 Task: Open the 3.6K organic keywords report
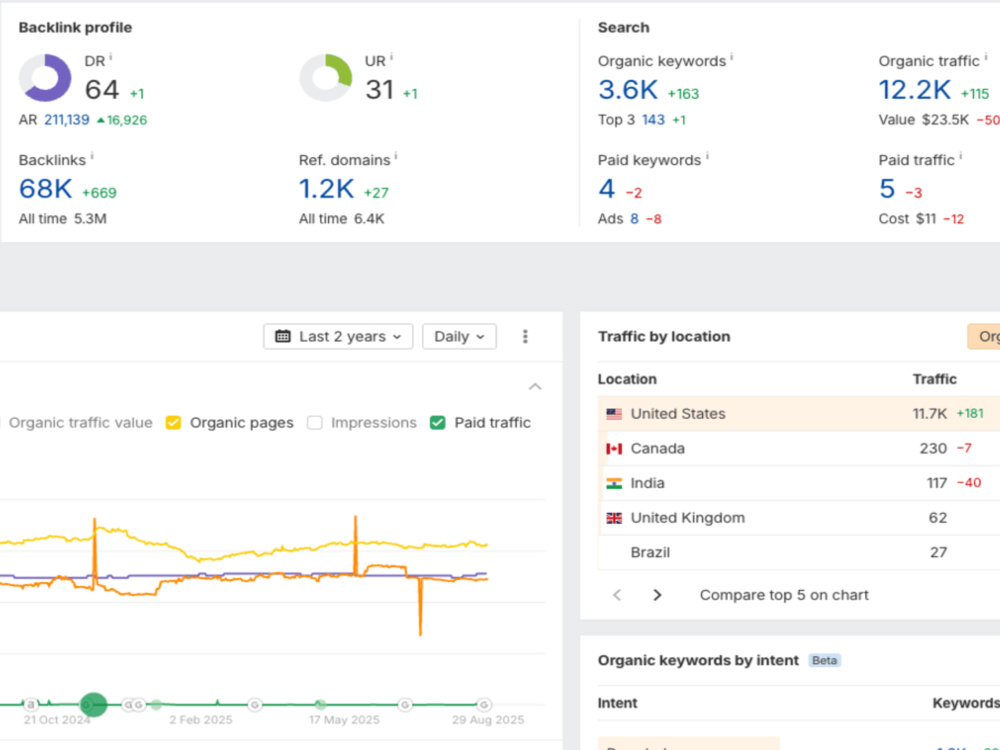coord(628,90)
